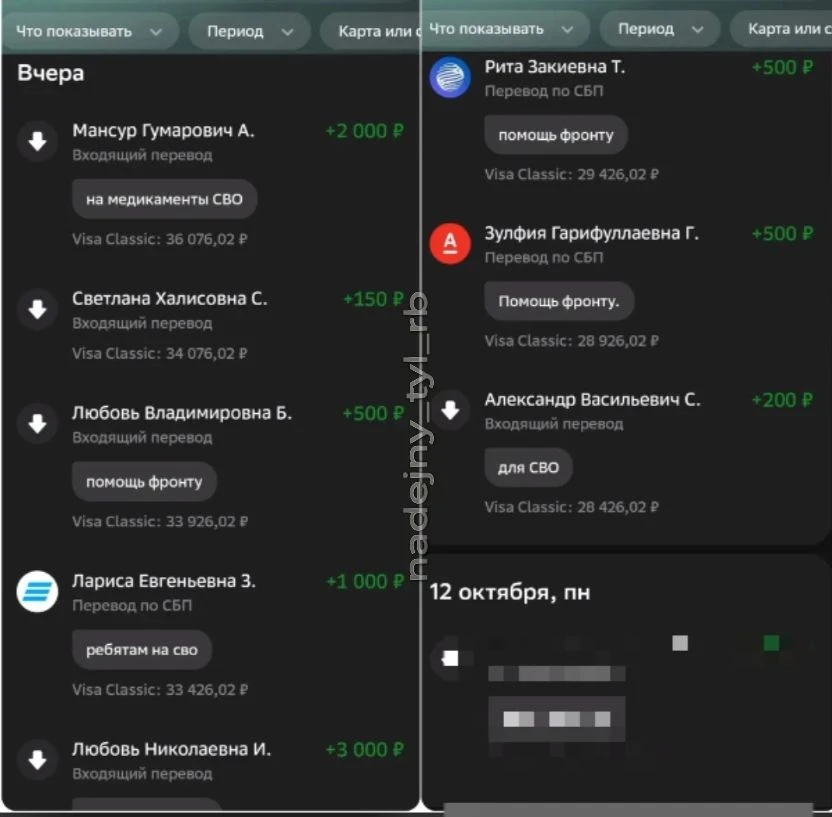Tap the red Alfa-Bank logo beside Зулфия Гарифуллаевна Г.
Screen dimensions: 832x817
point(450,244)
